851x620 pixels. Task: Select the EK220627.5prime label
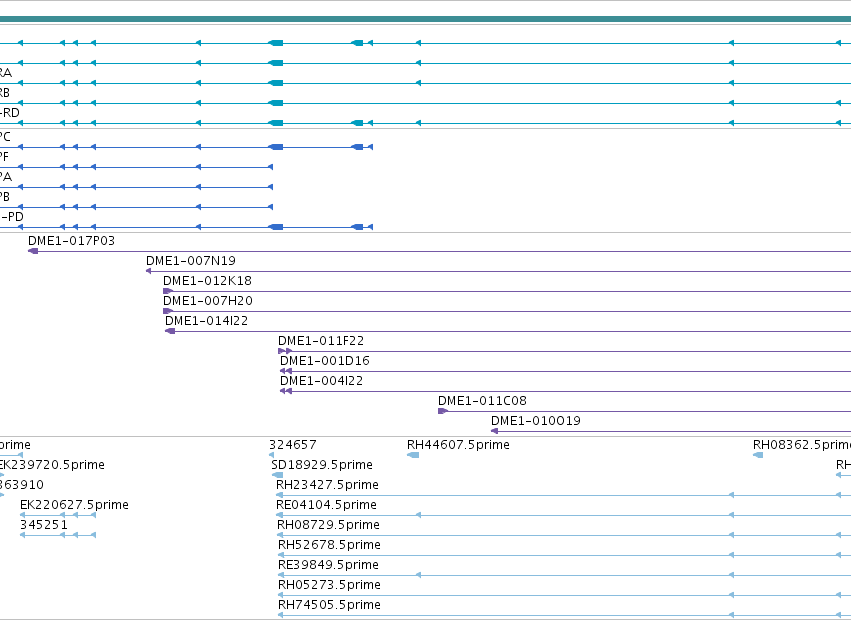pos(74,505)
